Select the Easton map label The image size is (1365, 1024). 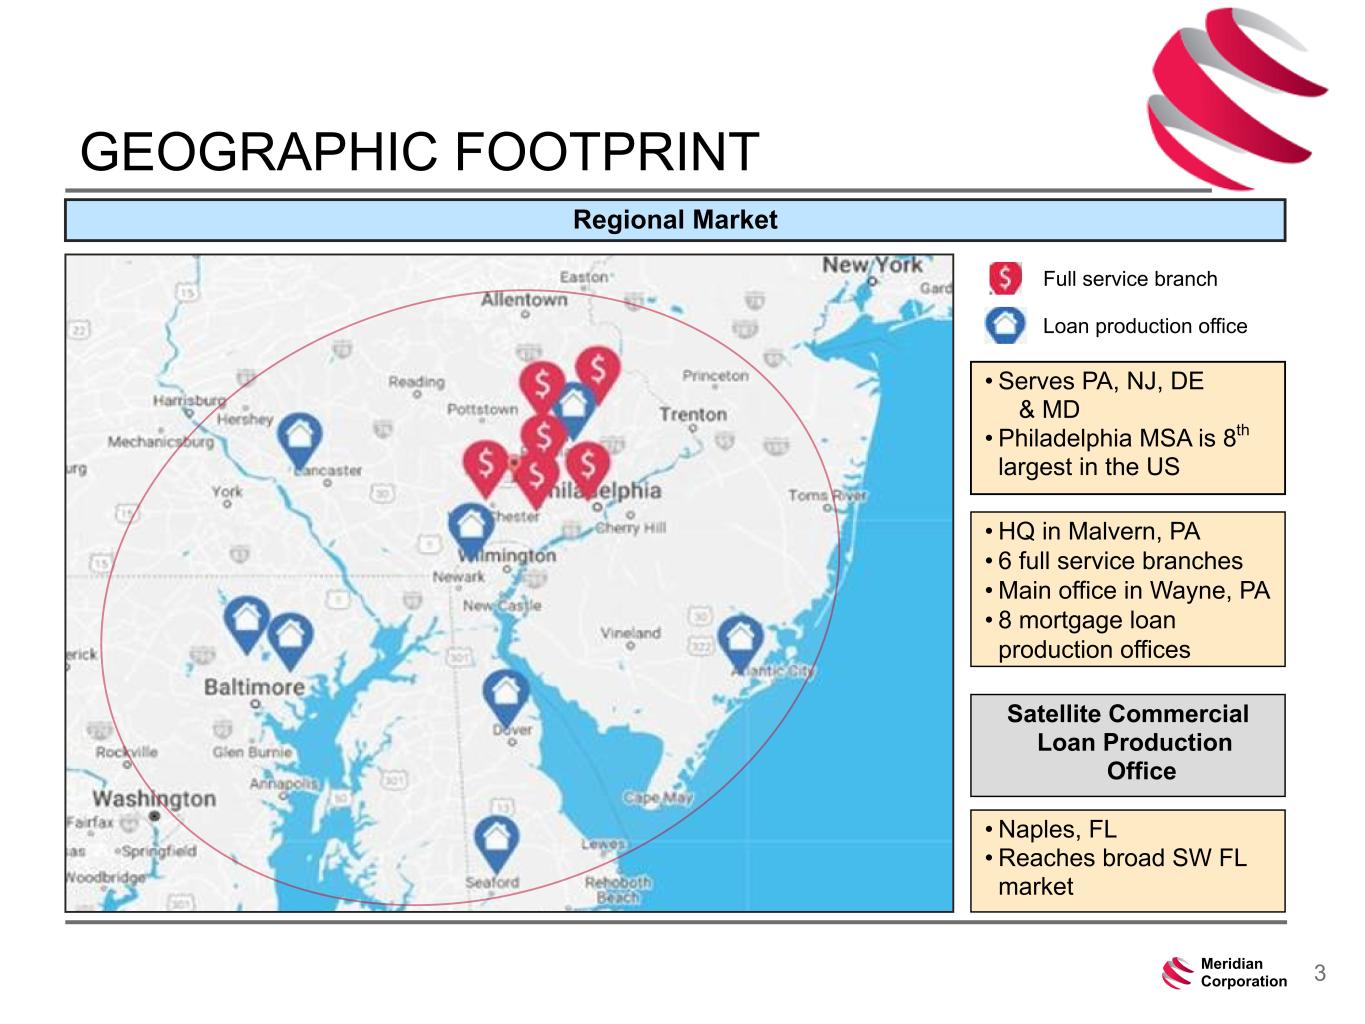click(584, 277)
